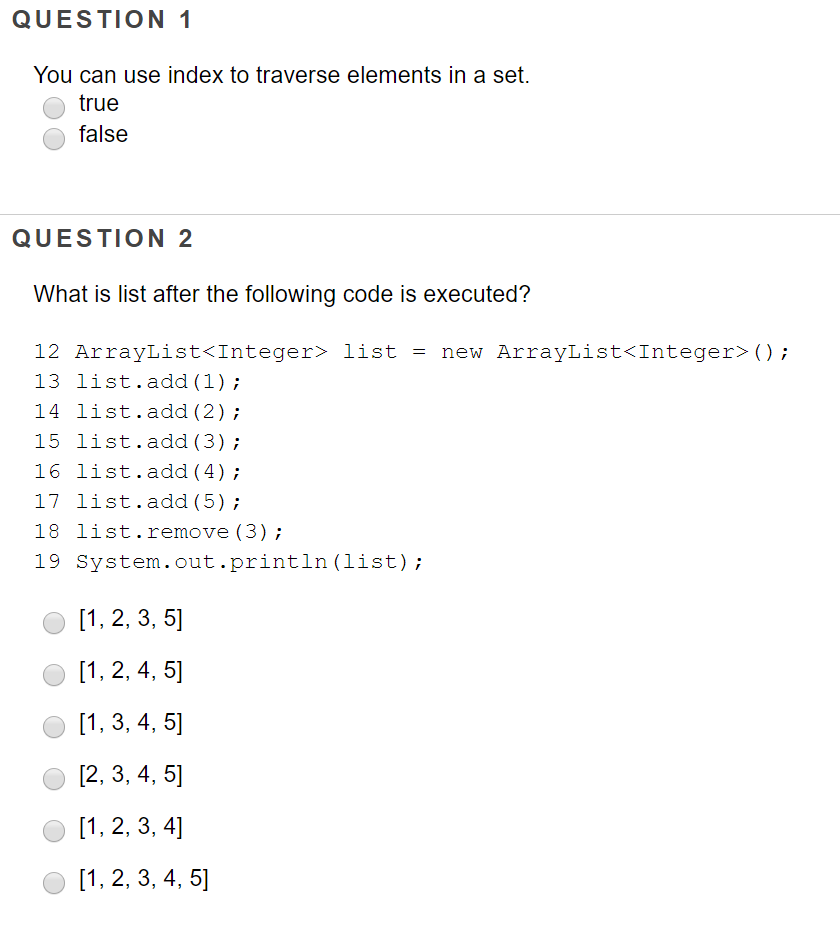Choose answer [1, 2, 3, 4] in Question 2
Screen dimensions: 840x939
[53, 830]
